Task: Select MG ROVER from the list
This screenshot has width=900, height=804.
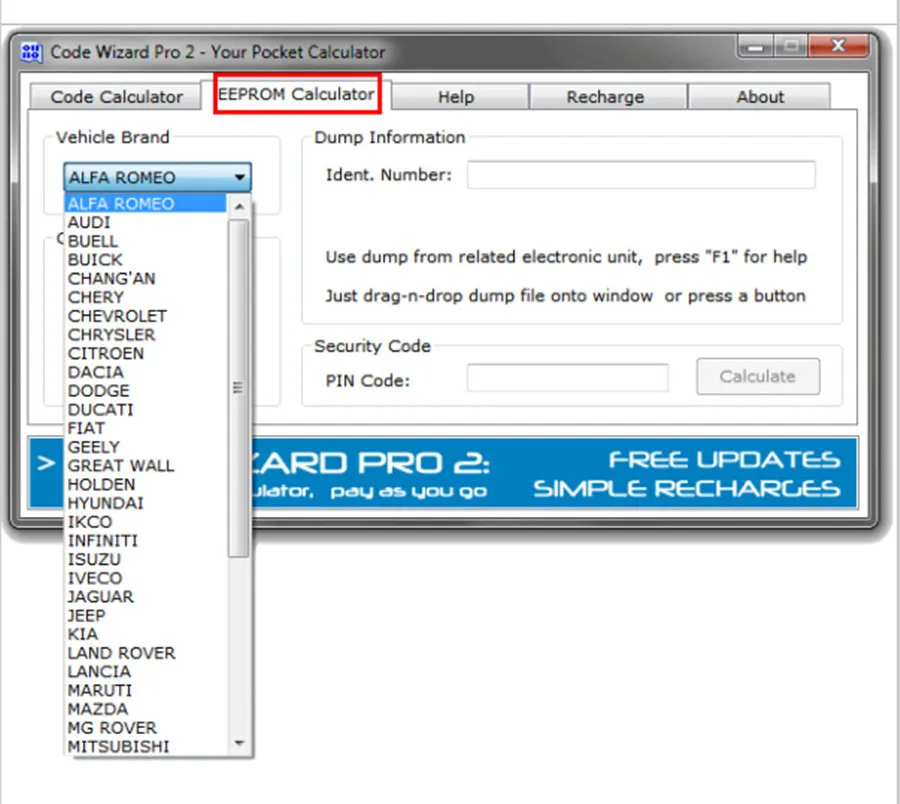Action: (x=145, y=728)
